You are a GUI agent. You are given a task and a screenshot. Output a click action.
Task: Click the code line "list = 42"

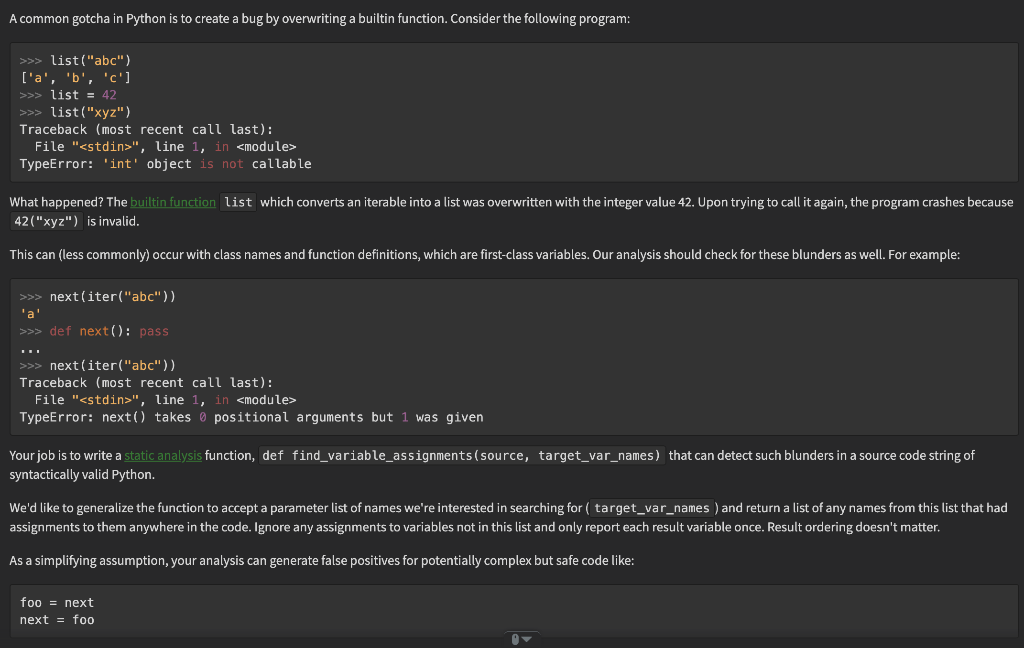coord(68,95)
